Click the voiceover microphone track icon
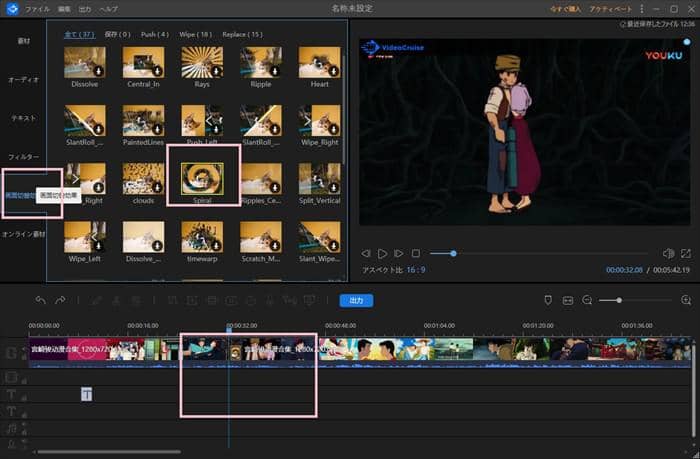The height and width of the screenshot is (459, 700). point(11,444)
